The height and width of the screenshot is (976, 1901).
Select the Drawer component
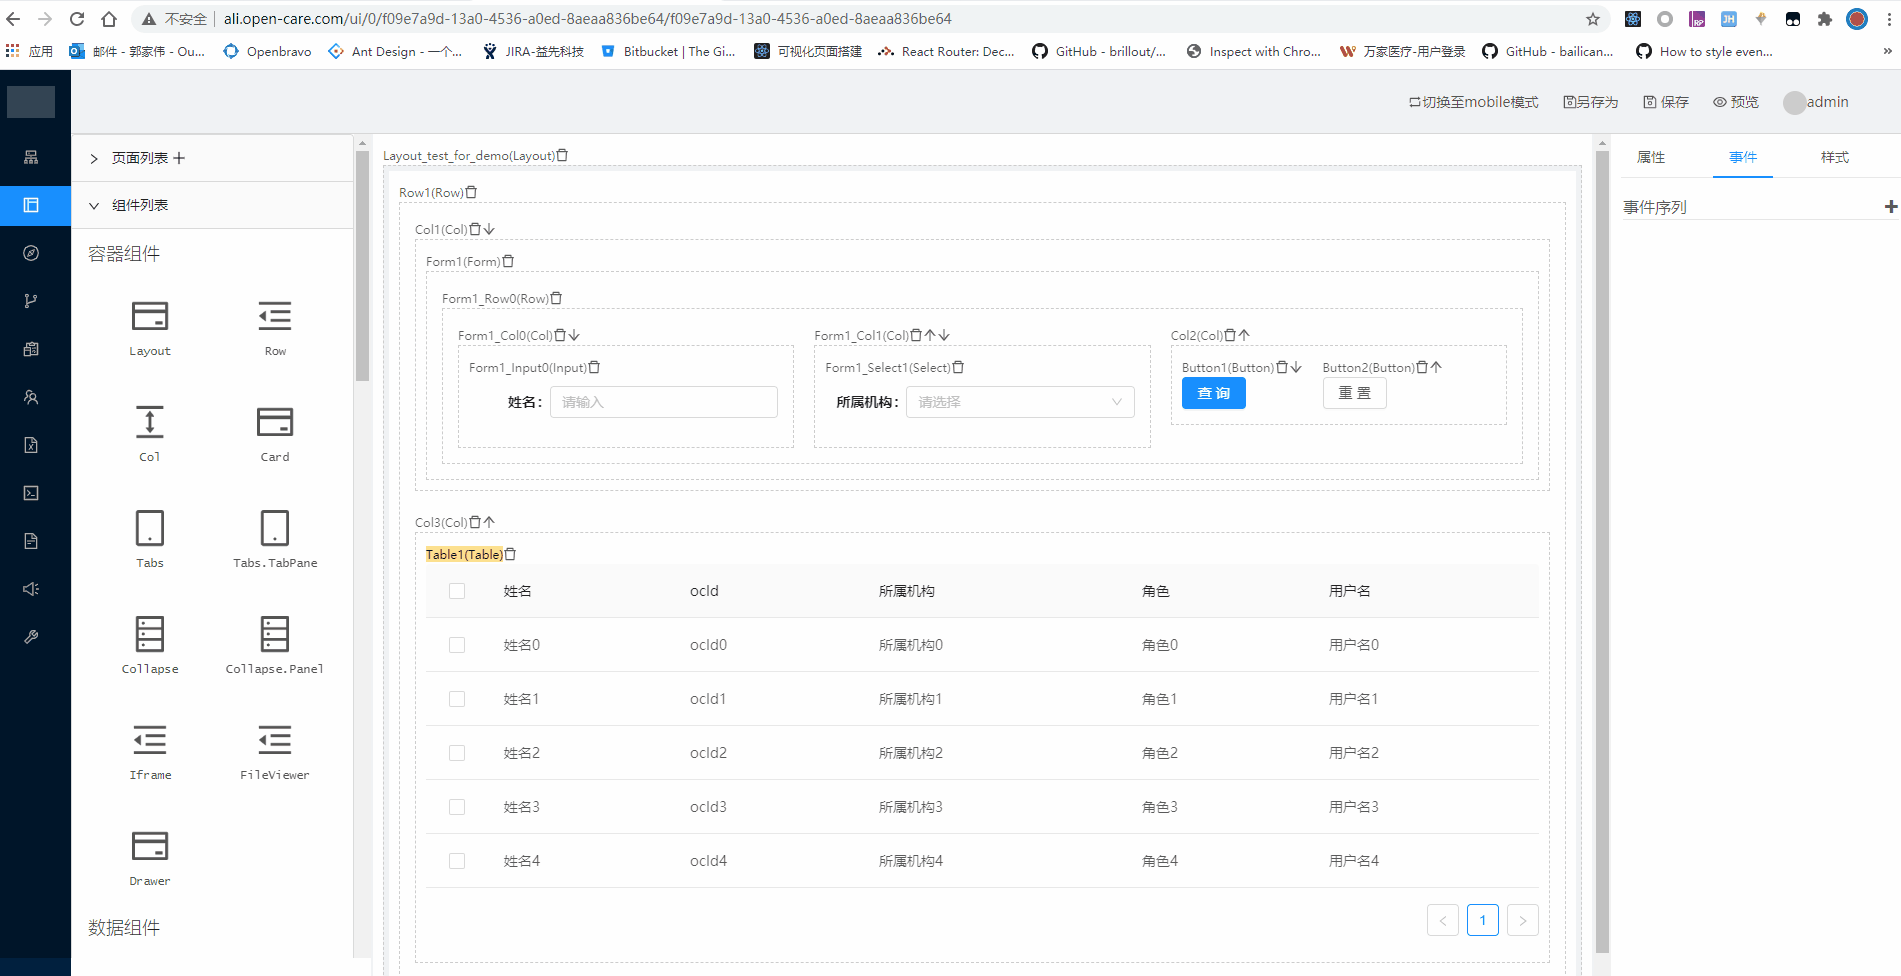[x=150, y=858]
